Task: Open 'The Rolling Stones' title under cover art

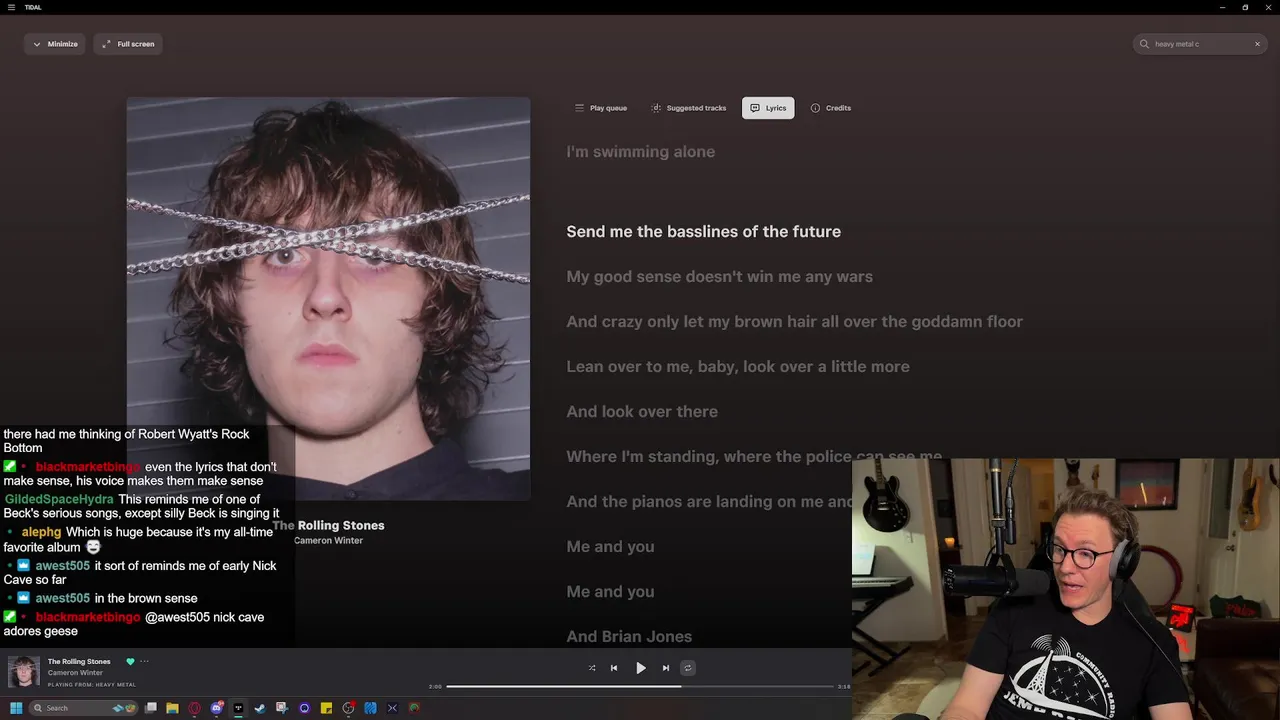Action: coord(328,525)
